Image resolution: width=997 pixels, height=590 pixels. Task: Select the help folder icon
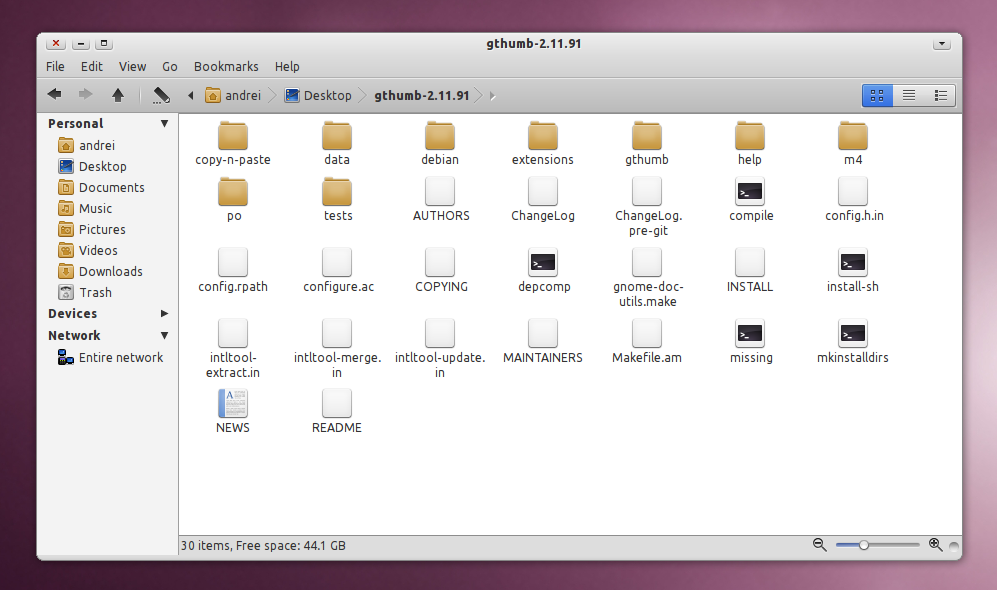click(750, 135)
